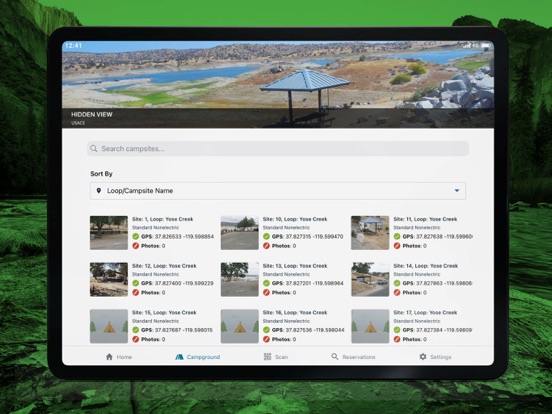Viewport: 552px width, 414px height.
Task: Open Site 11 thumbnail photo
Action: pyautogui.click(x=370, y=233)
